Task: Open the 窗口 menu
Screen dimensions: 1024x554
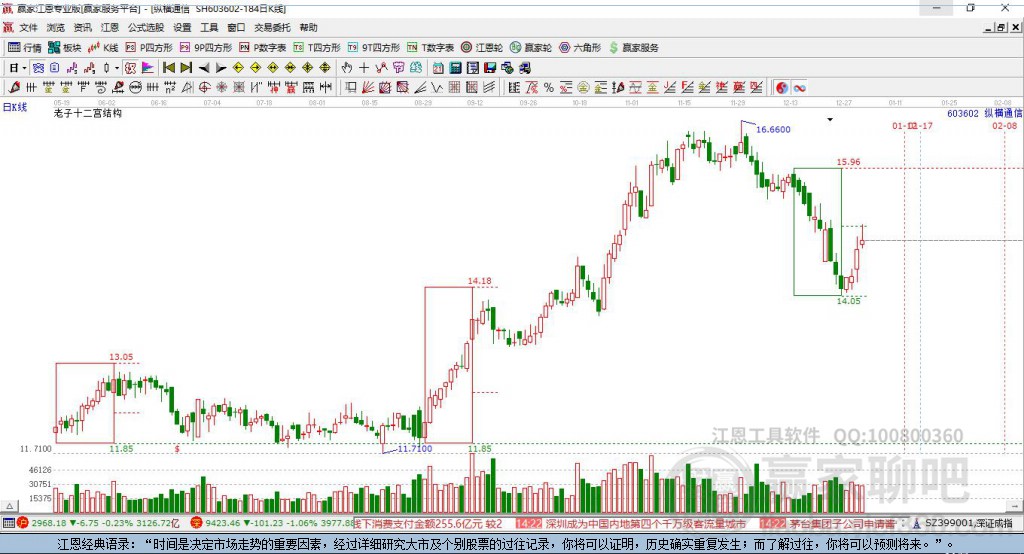Action: (236, 27)
